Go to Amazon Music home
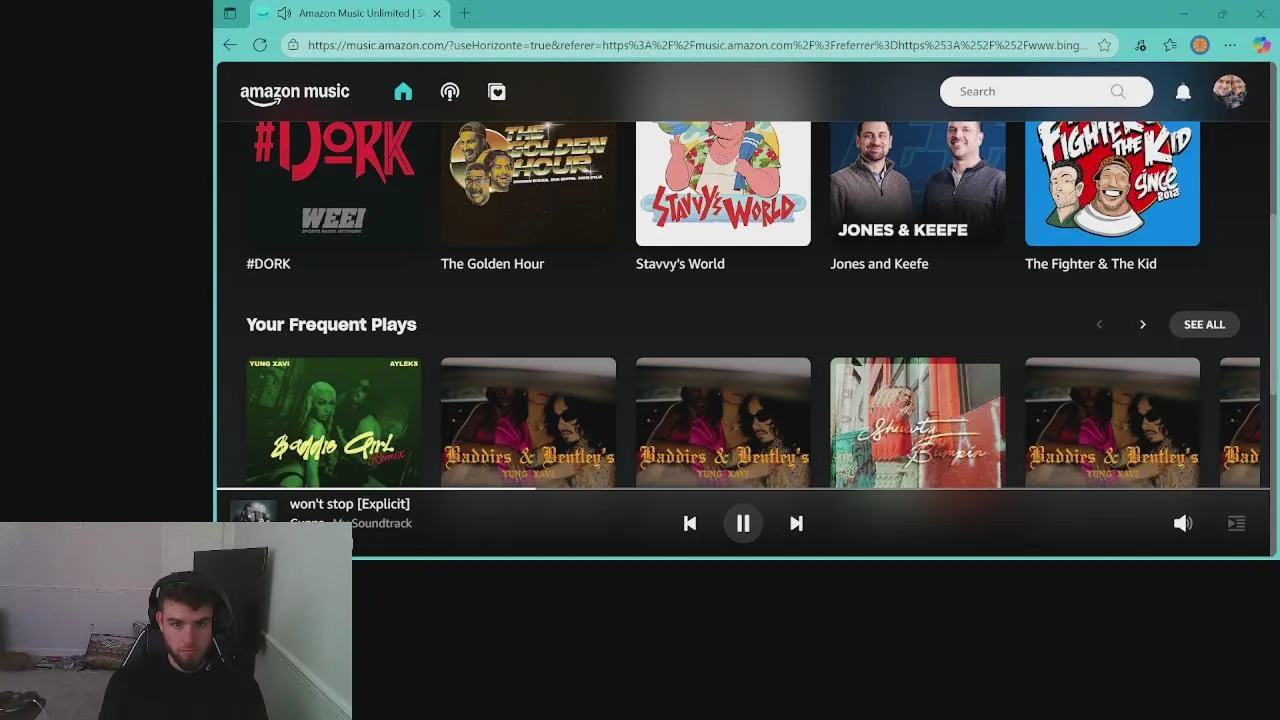This screenshot has width=1280, height=720. coord(403,92)
